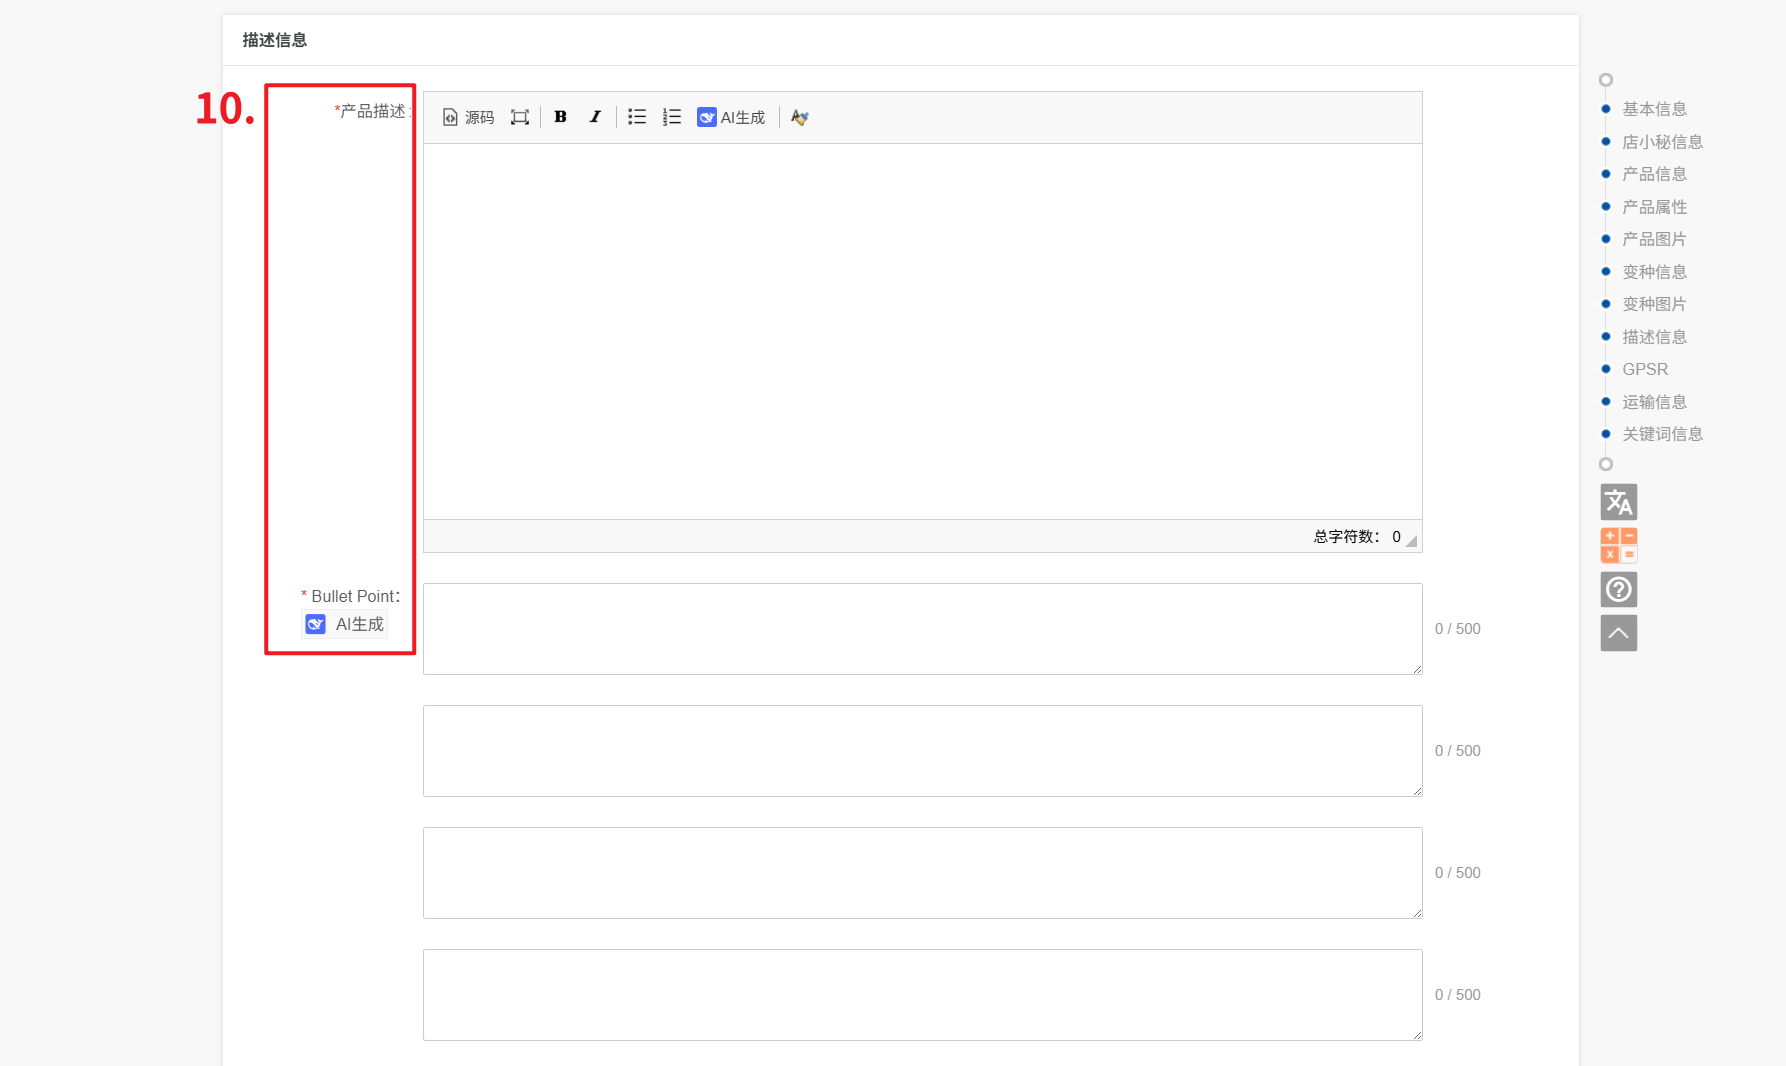1786x1066 pixels.
Task: Open the orange calculator tool
Action: pyautogui.click(x=1618, y=546)
